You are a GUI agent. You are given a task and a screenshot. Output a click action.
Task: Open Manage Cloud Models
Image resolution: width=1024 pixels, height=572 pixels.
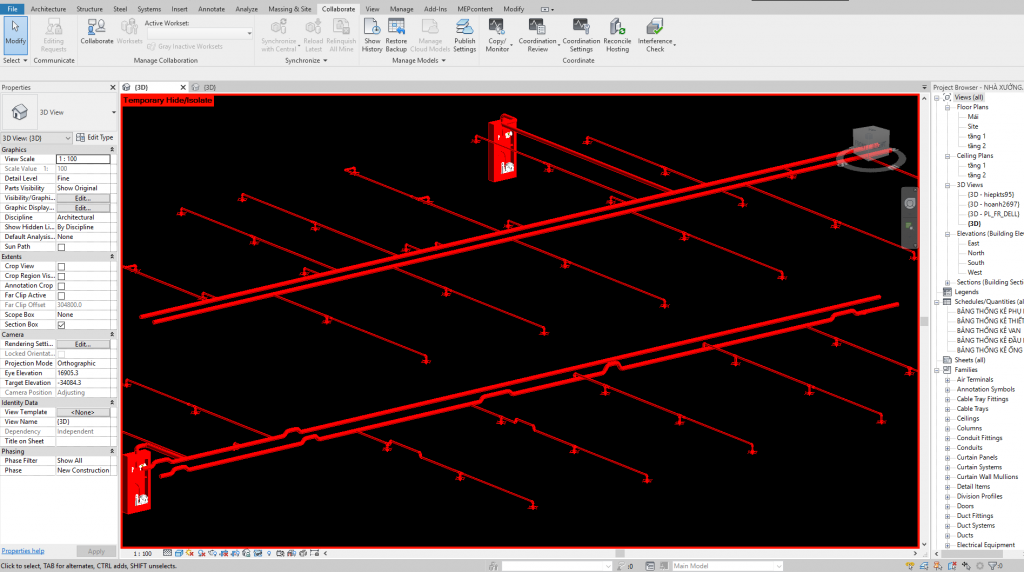(x=430, y=35)
